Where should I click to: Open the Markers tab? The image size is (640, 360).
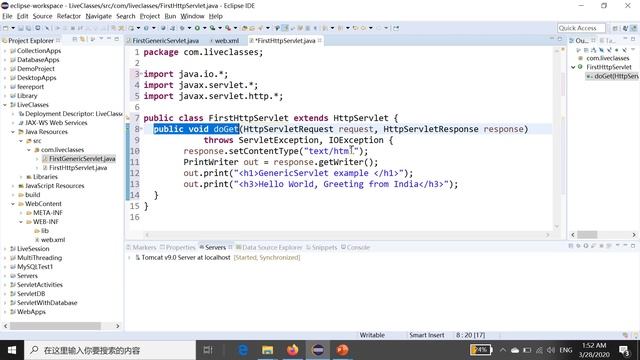click(x=141, y=247)
